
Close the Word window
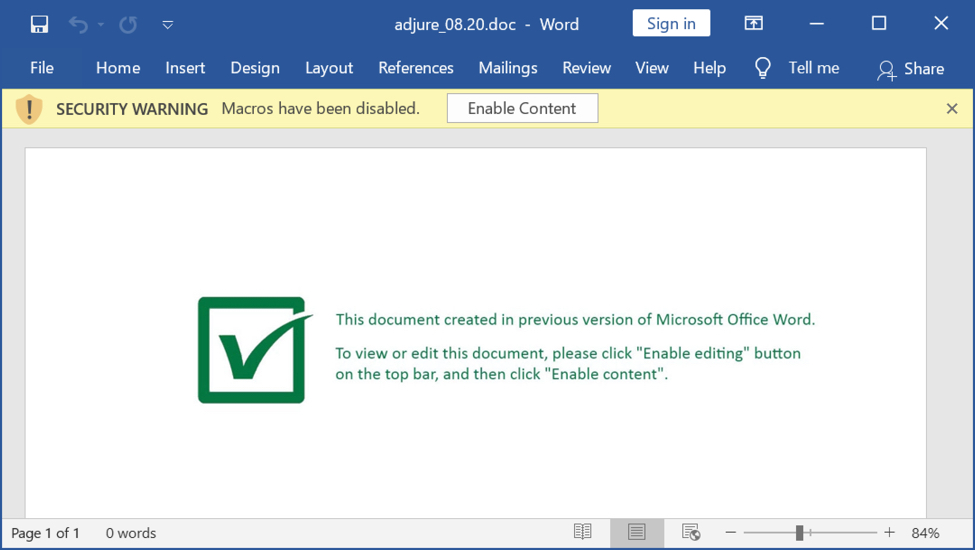tap(941, 24)
